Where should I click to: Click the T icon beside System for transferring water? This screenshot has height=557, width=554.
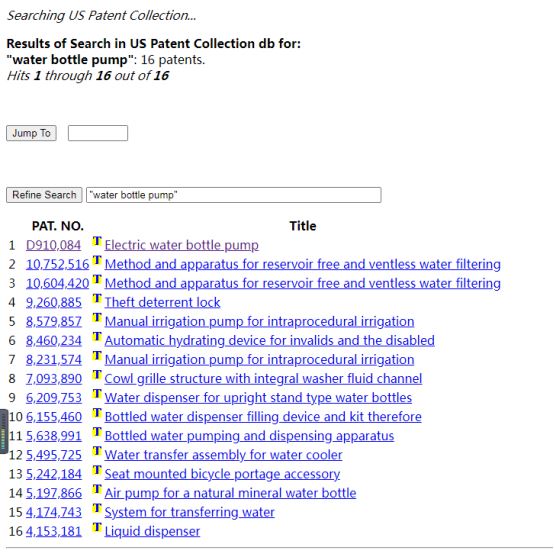click(x=97, y=508)
